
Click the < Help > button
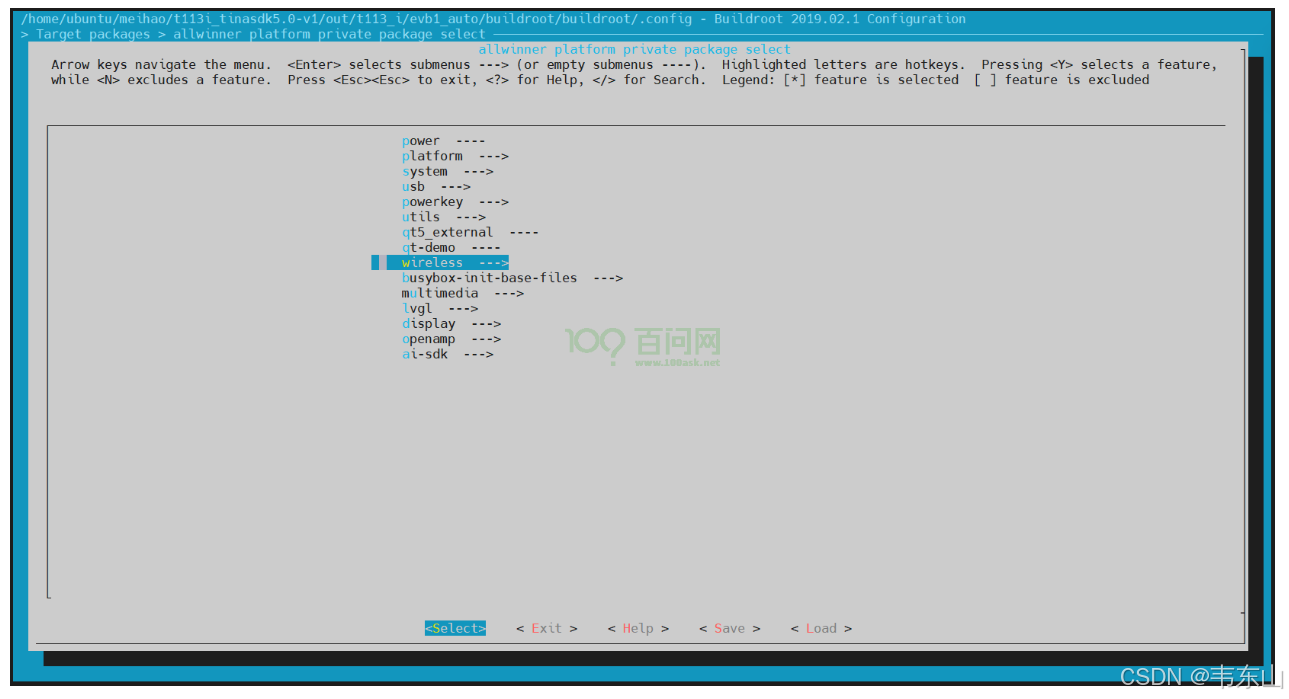pos(638,628)
